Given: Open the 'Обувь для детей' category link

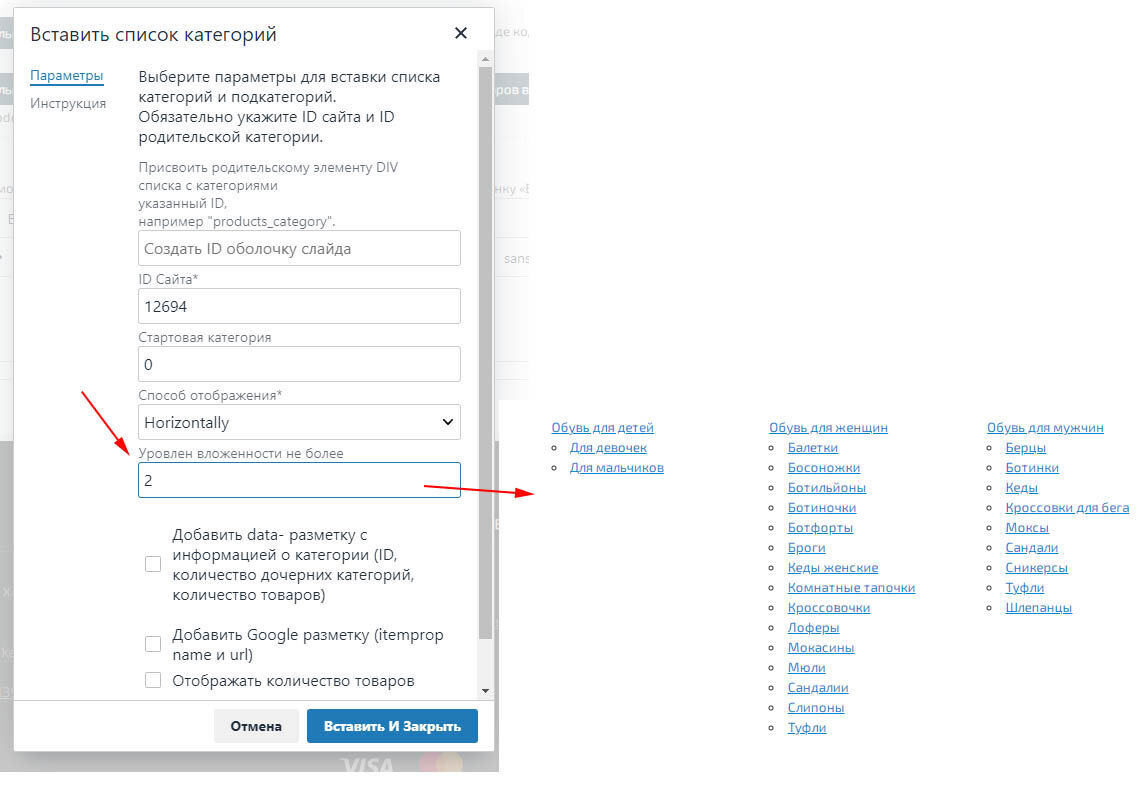Looking at the screenshot, I should [x=602, y=428].
